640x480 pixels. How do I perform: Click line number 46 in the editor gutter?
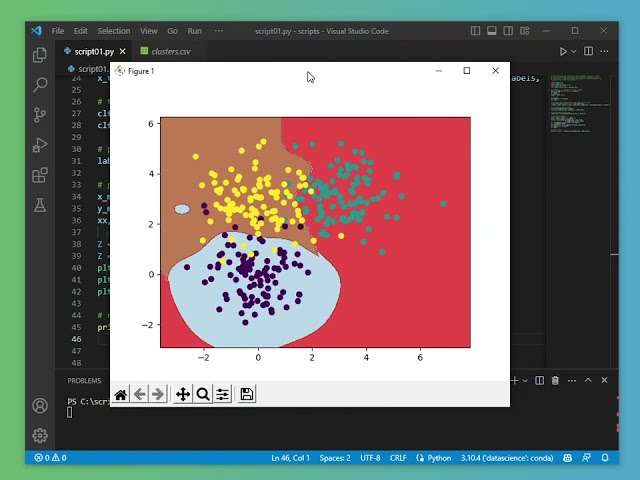coord(76,339)
